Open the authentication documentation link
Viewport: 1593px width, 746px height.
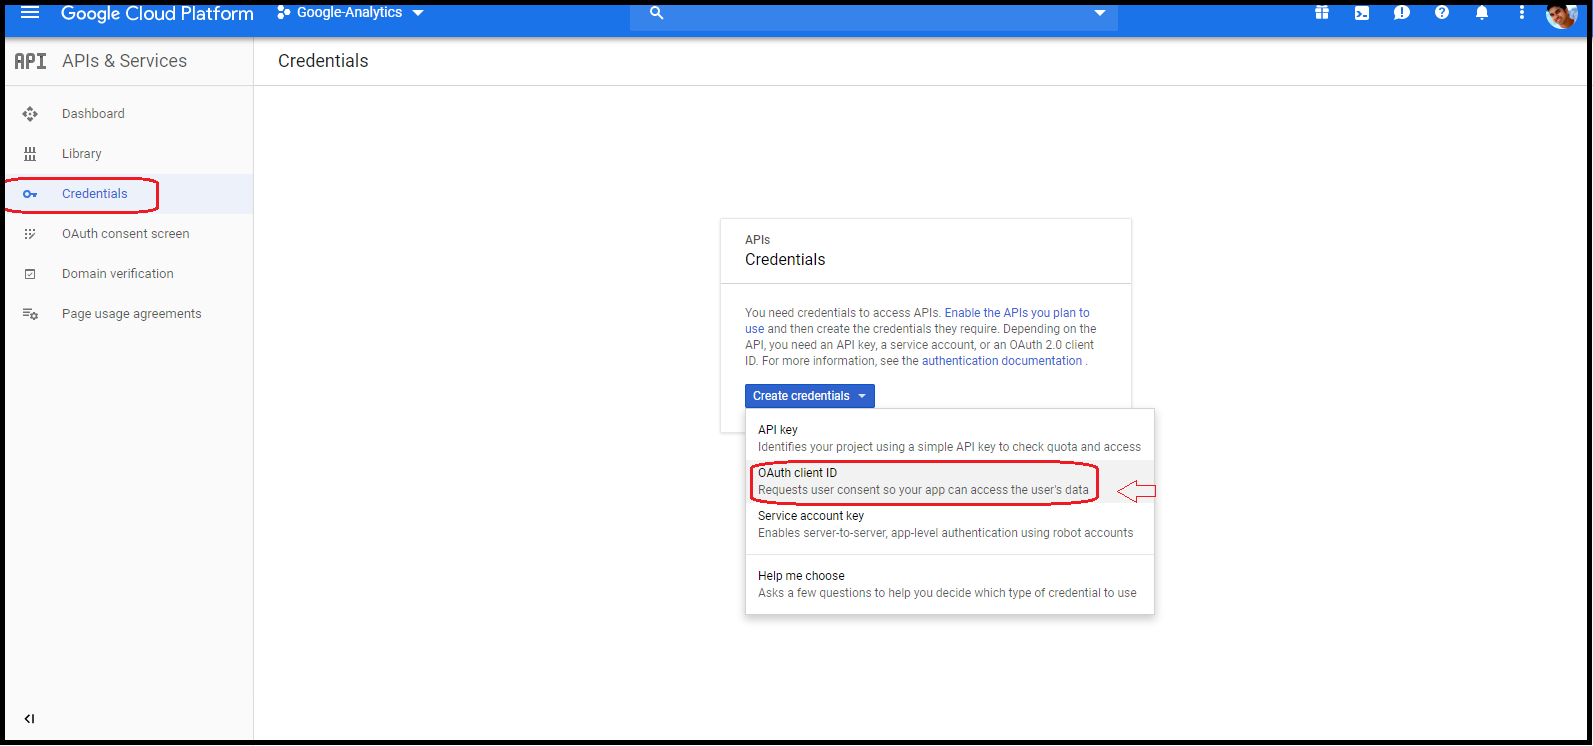click(1002, 361)
